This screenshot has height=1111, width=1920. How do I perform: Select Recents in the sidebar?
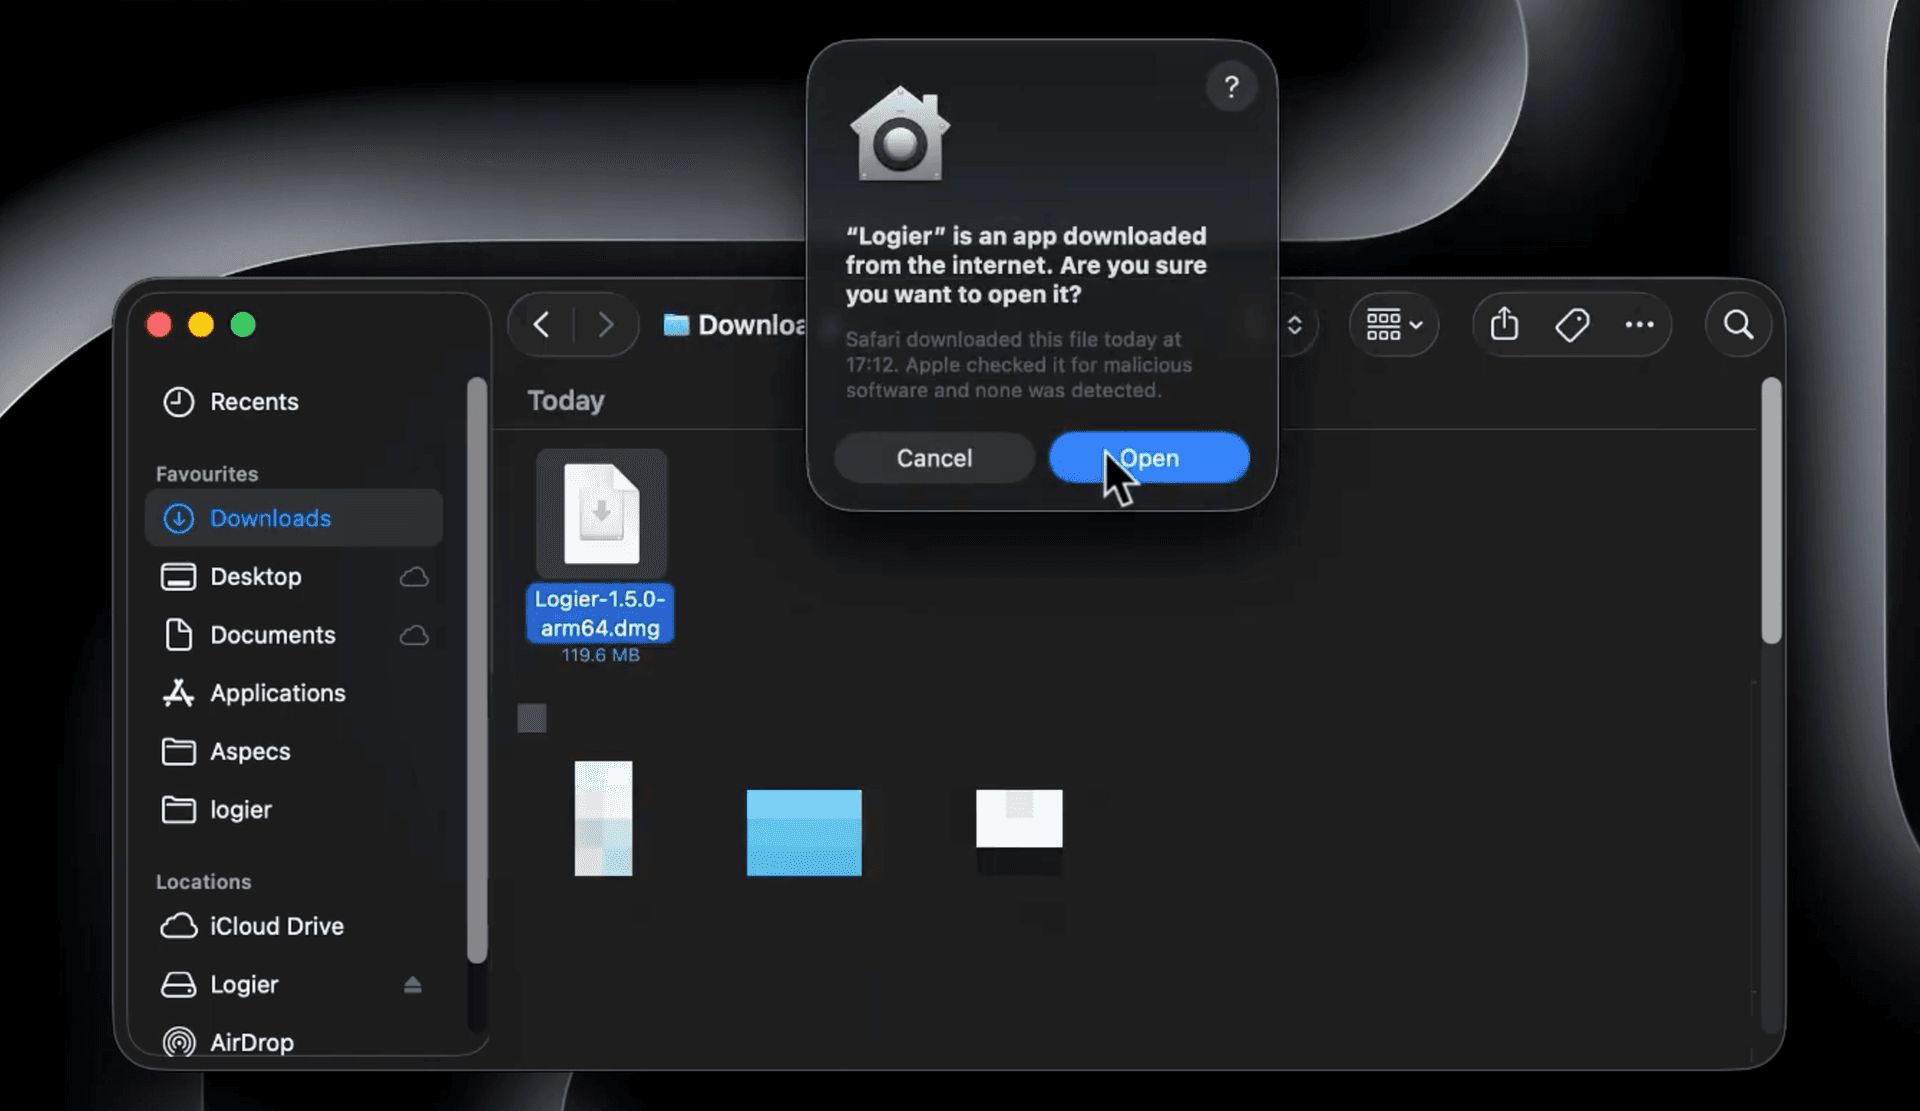click(294, 402)
